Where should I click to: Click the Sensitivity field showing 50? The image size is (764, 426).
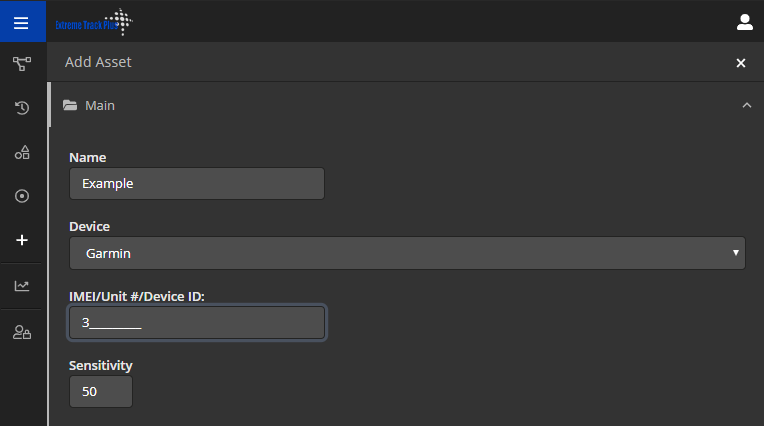tap(101, 391)
